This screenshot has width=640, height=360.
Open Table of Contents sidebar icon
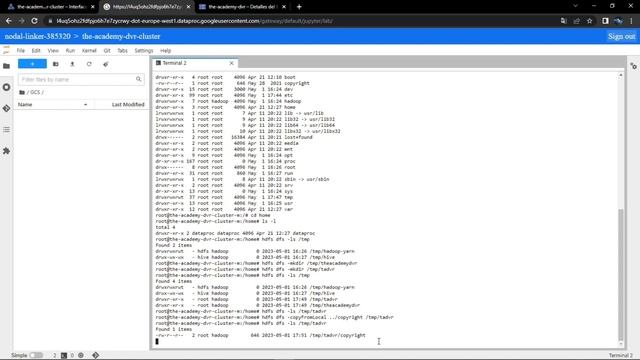[x=7, y=130]
